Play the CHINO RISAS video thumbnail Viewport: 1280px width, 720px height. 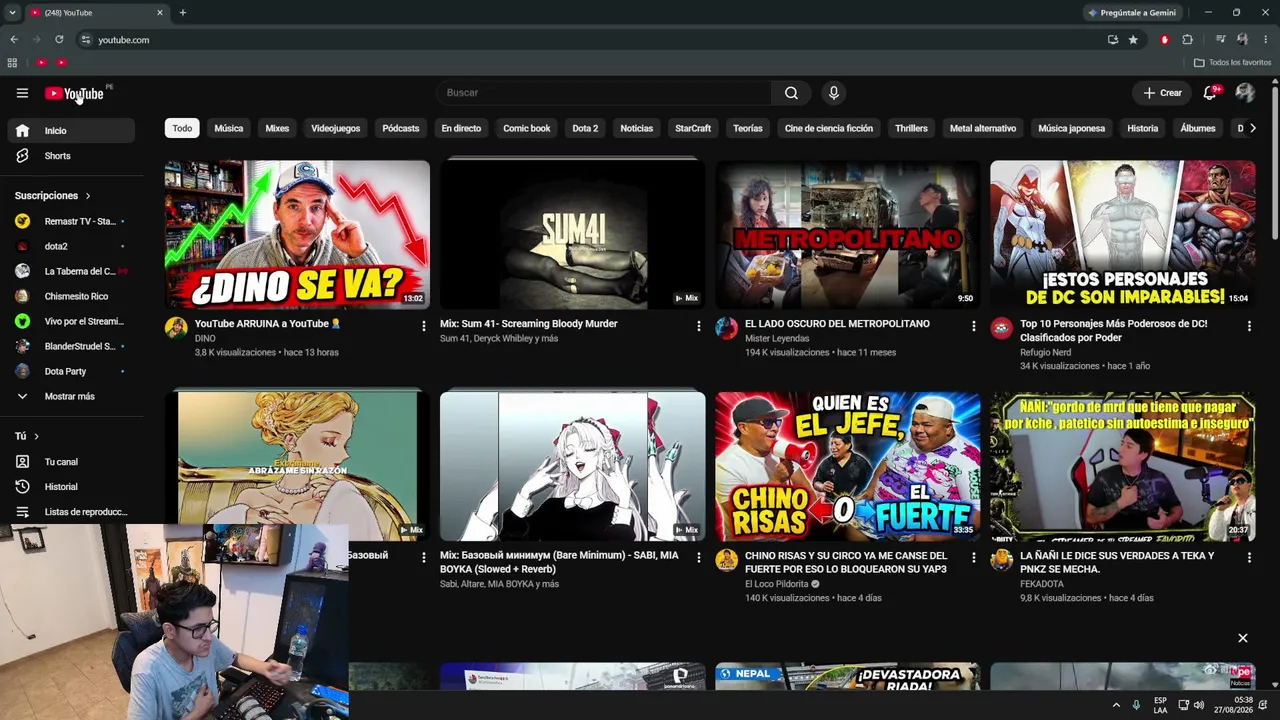(x=848, y=466)
